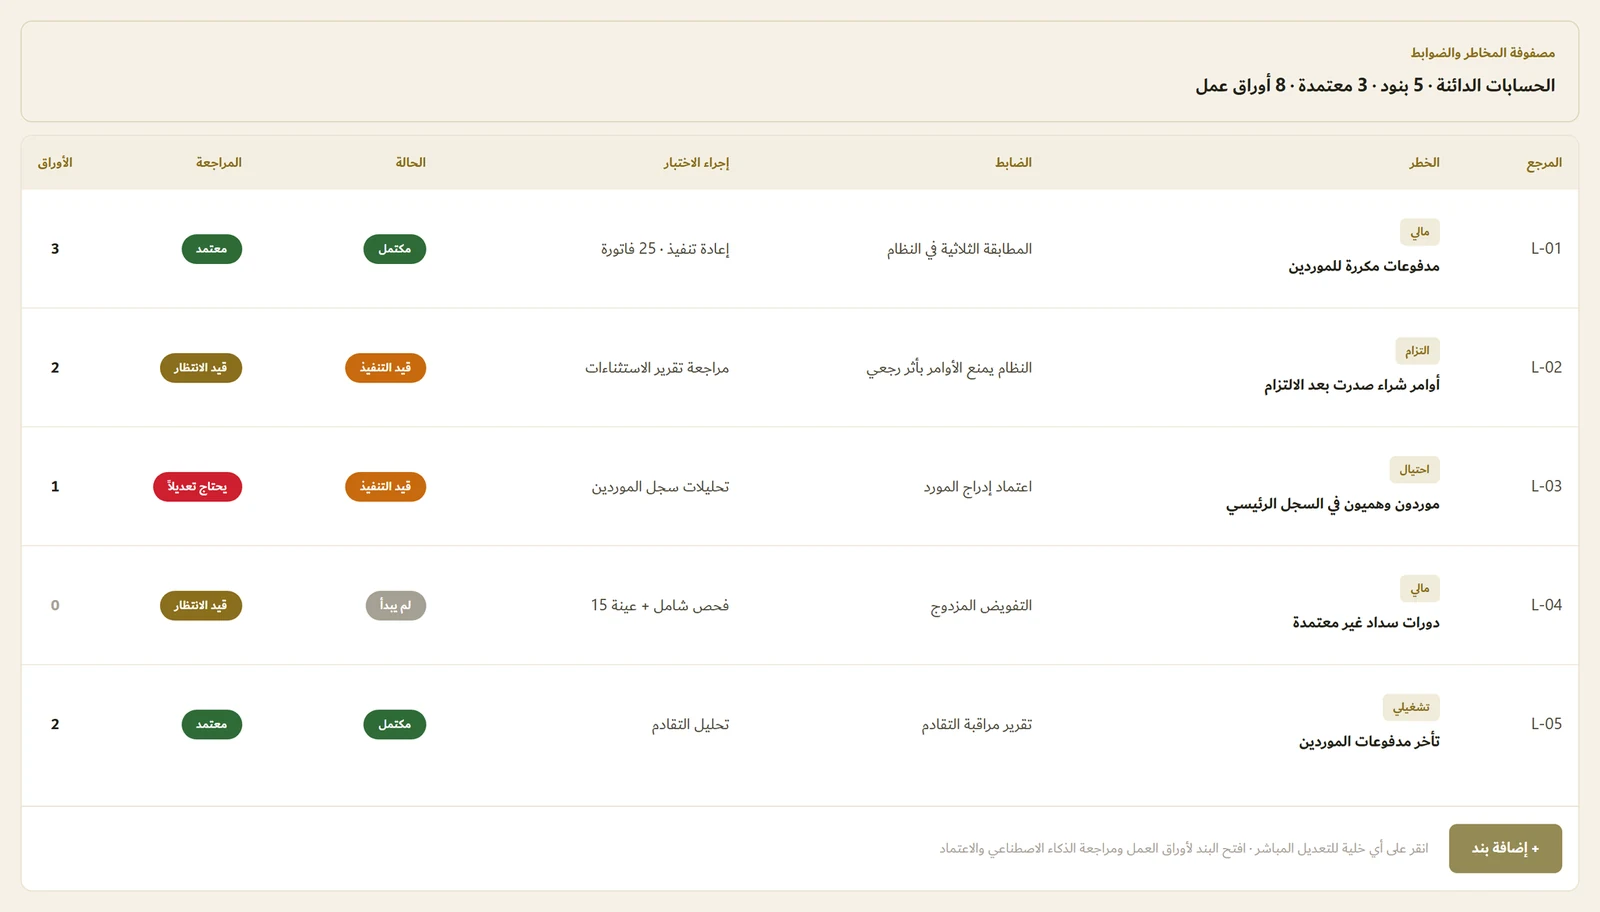Open row reference L-04
This screenshot has width=1600, height=912.
click(x=1546, y=605)
